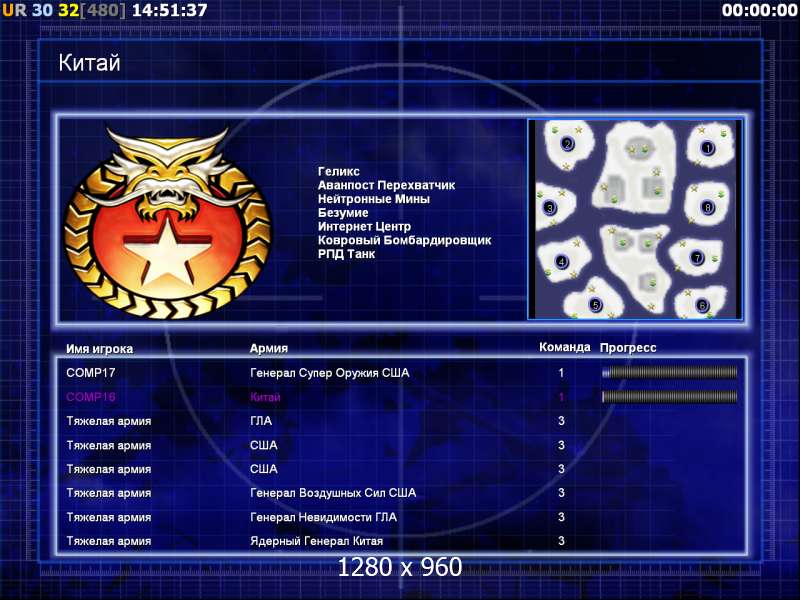Screen dimensions: 800x600
Task: Click team number 1 in COMP16 row
Action: [561, 397]
